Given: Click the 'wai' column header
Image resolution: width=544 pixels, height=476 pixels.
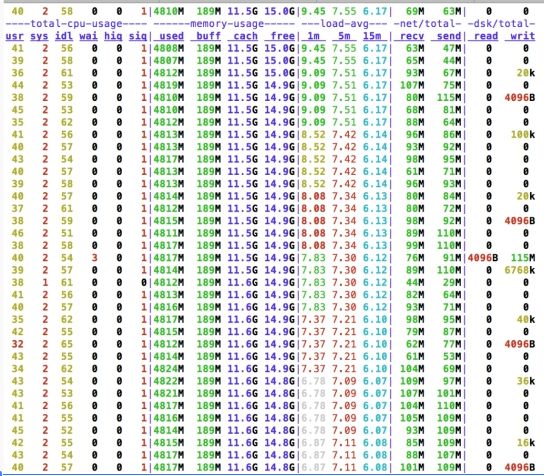Looking at the screenshot, I should [88, 36].
